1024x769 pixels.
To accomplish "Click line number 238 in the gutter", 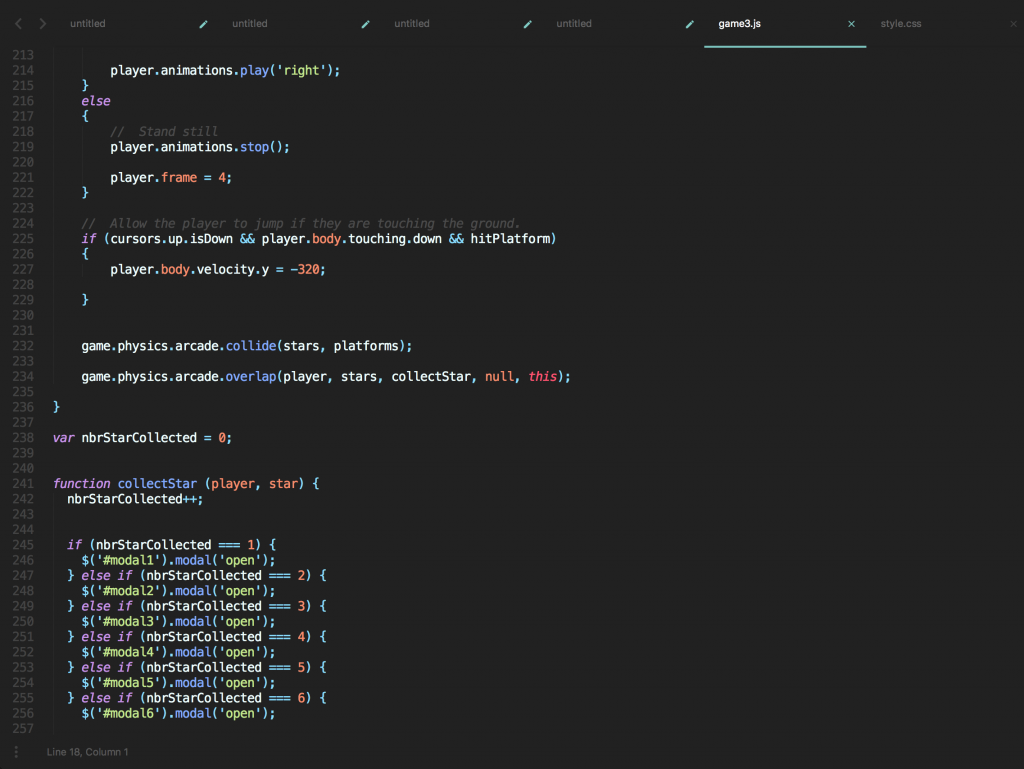I will (x=23, y=438).
